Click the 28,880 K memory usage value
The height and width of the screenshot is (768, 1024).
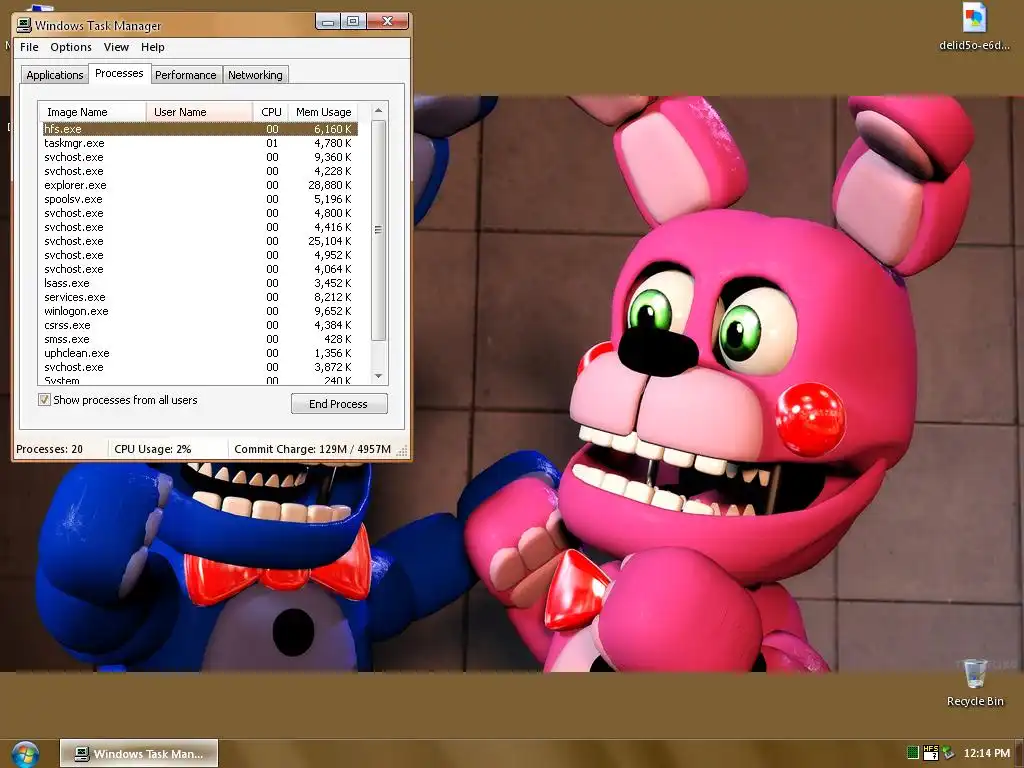(330, 185)
